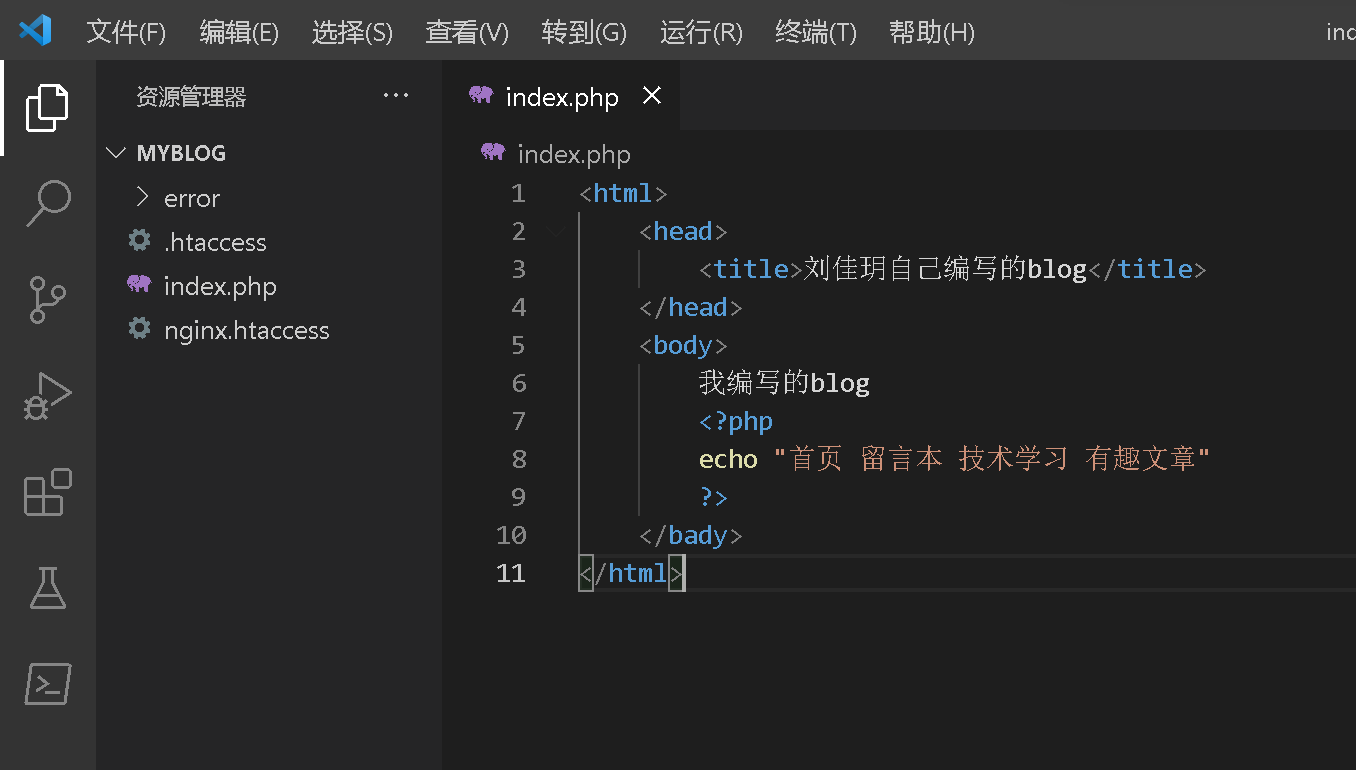1356x770 pixels.
Task: Open the 运行(R) menu
Action: pos(701,32)
